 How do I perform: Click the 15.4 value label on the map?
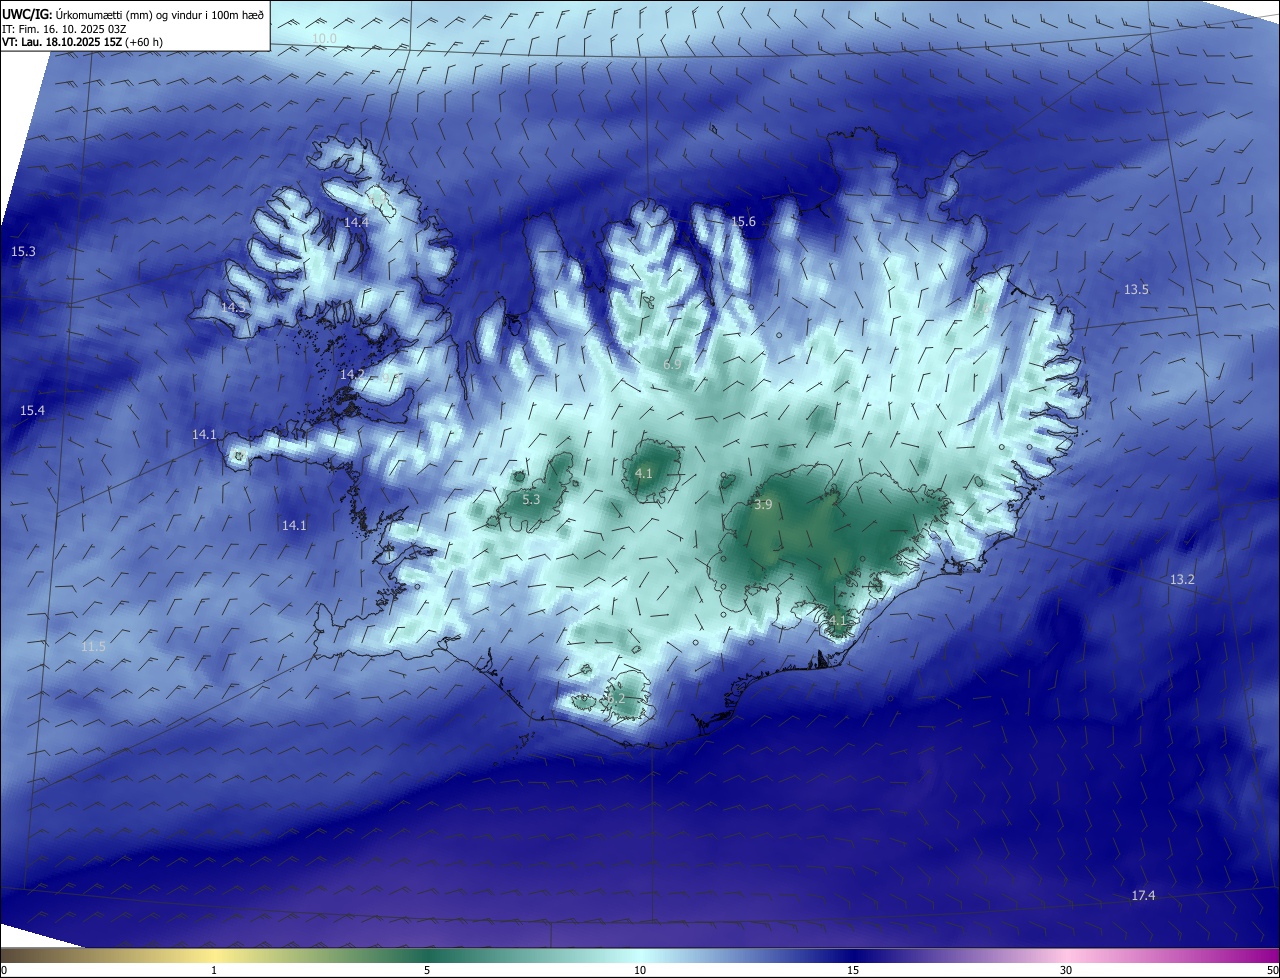click(x=32, y=411)
